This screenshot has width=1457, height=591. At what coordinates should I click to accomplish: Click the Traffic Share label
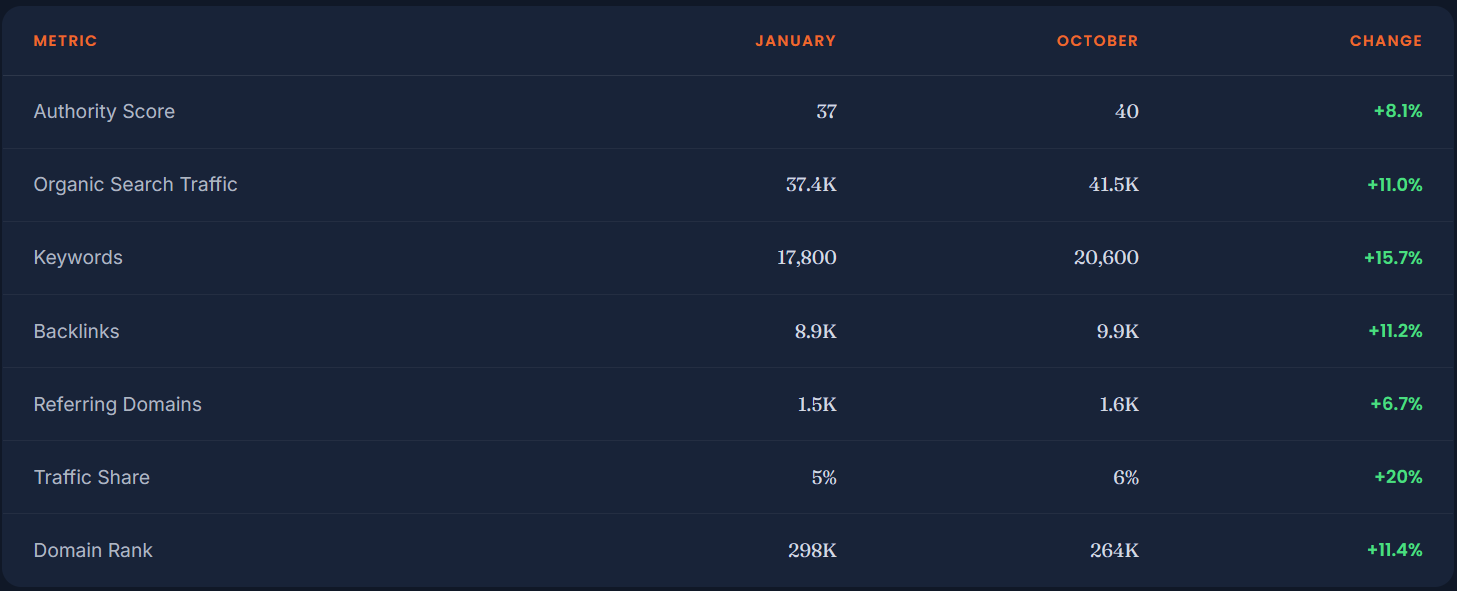click(x=92, y=477)
